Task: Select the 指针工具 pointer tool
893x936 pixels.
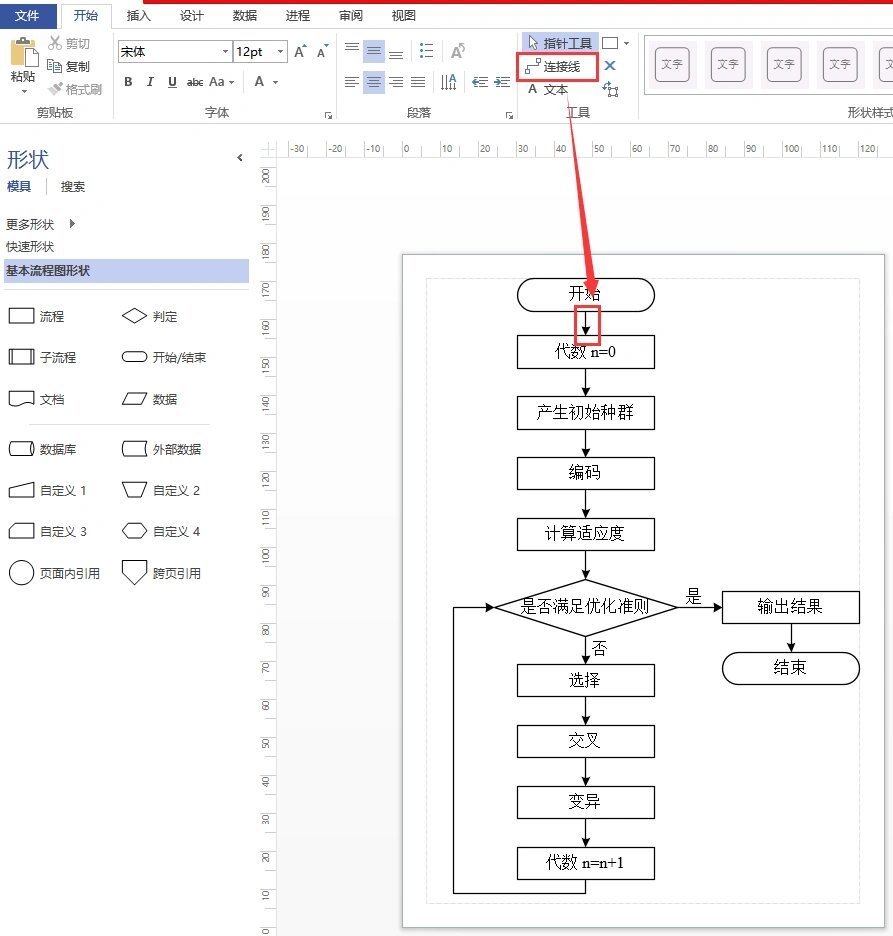Action: 560,43
